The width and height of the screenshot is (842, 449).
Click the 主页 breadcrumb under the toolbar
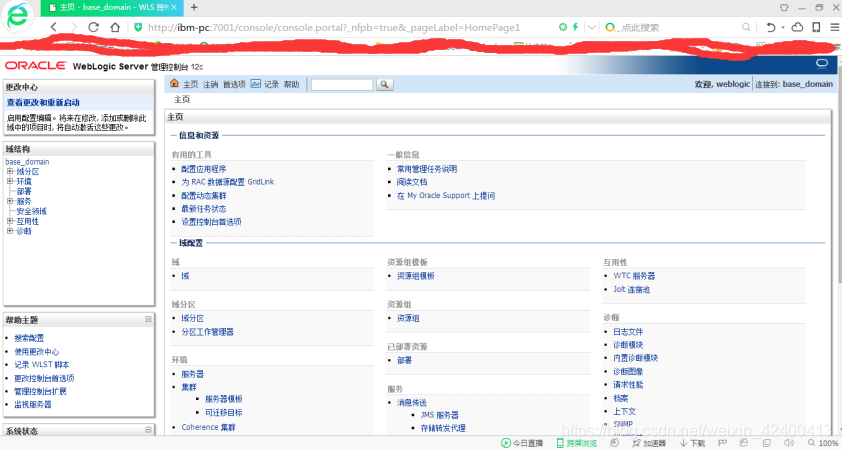pyautogui.click(x=182, y=99)
